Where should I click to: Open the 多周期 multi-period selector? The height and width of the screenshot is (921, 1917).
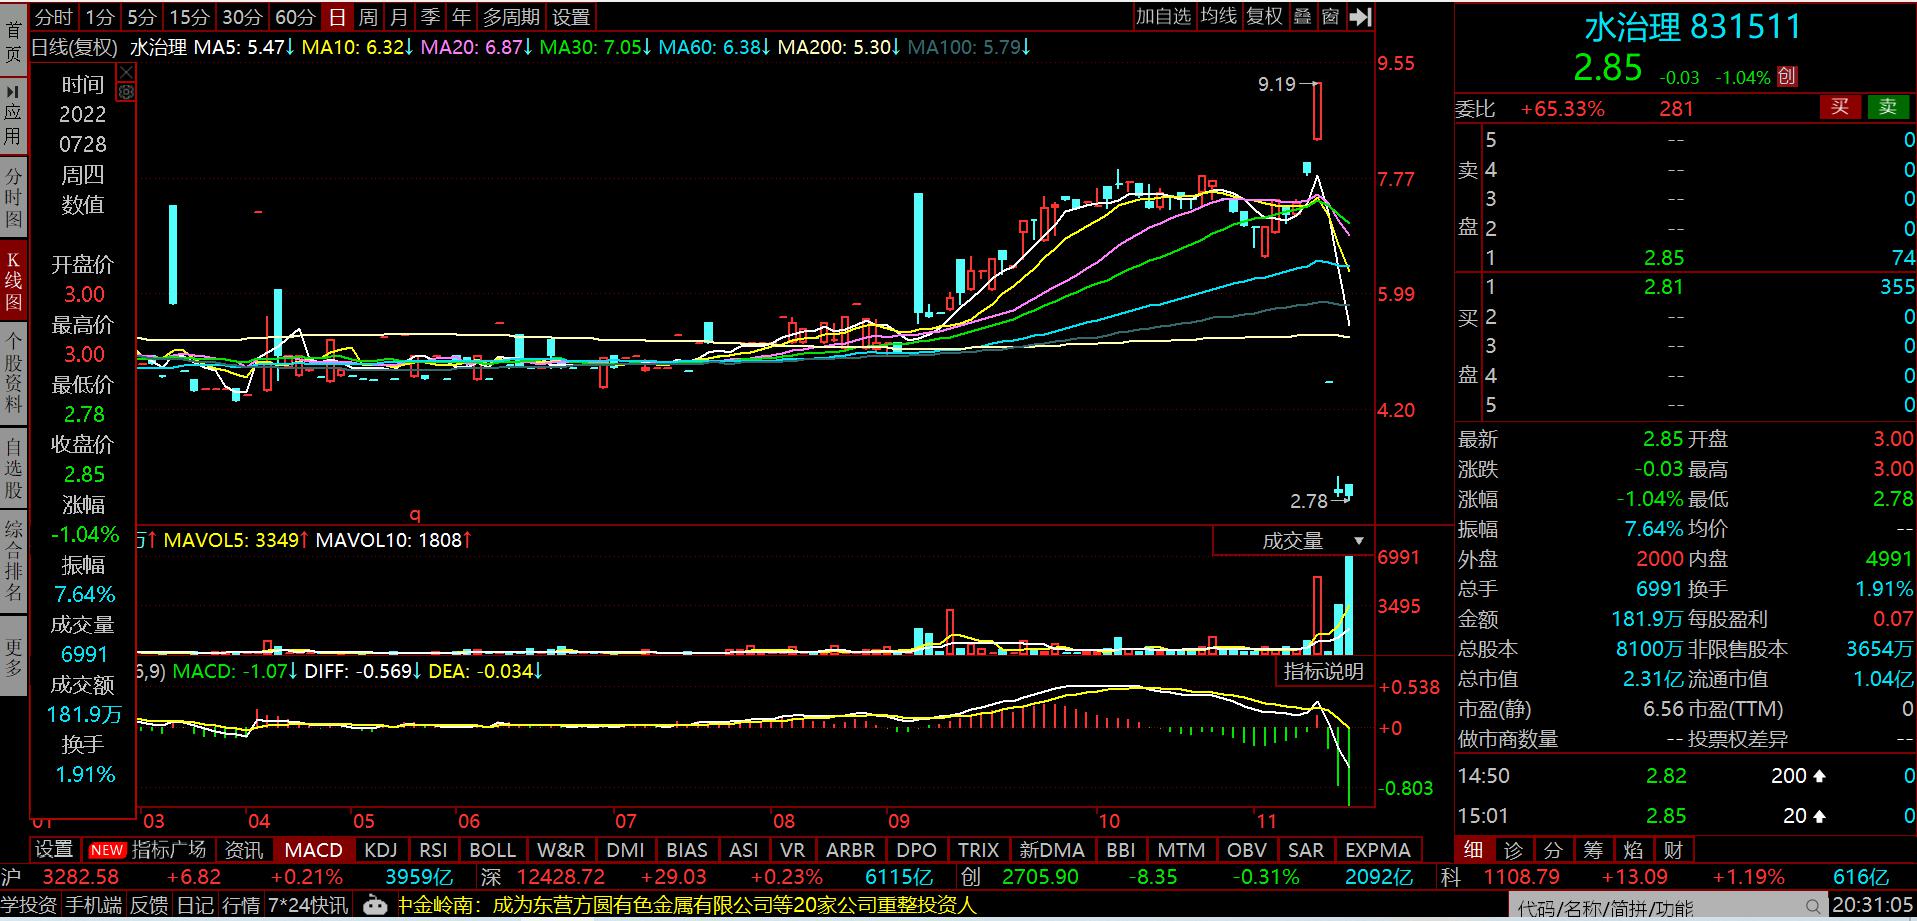tap(511, 17)
